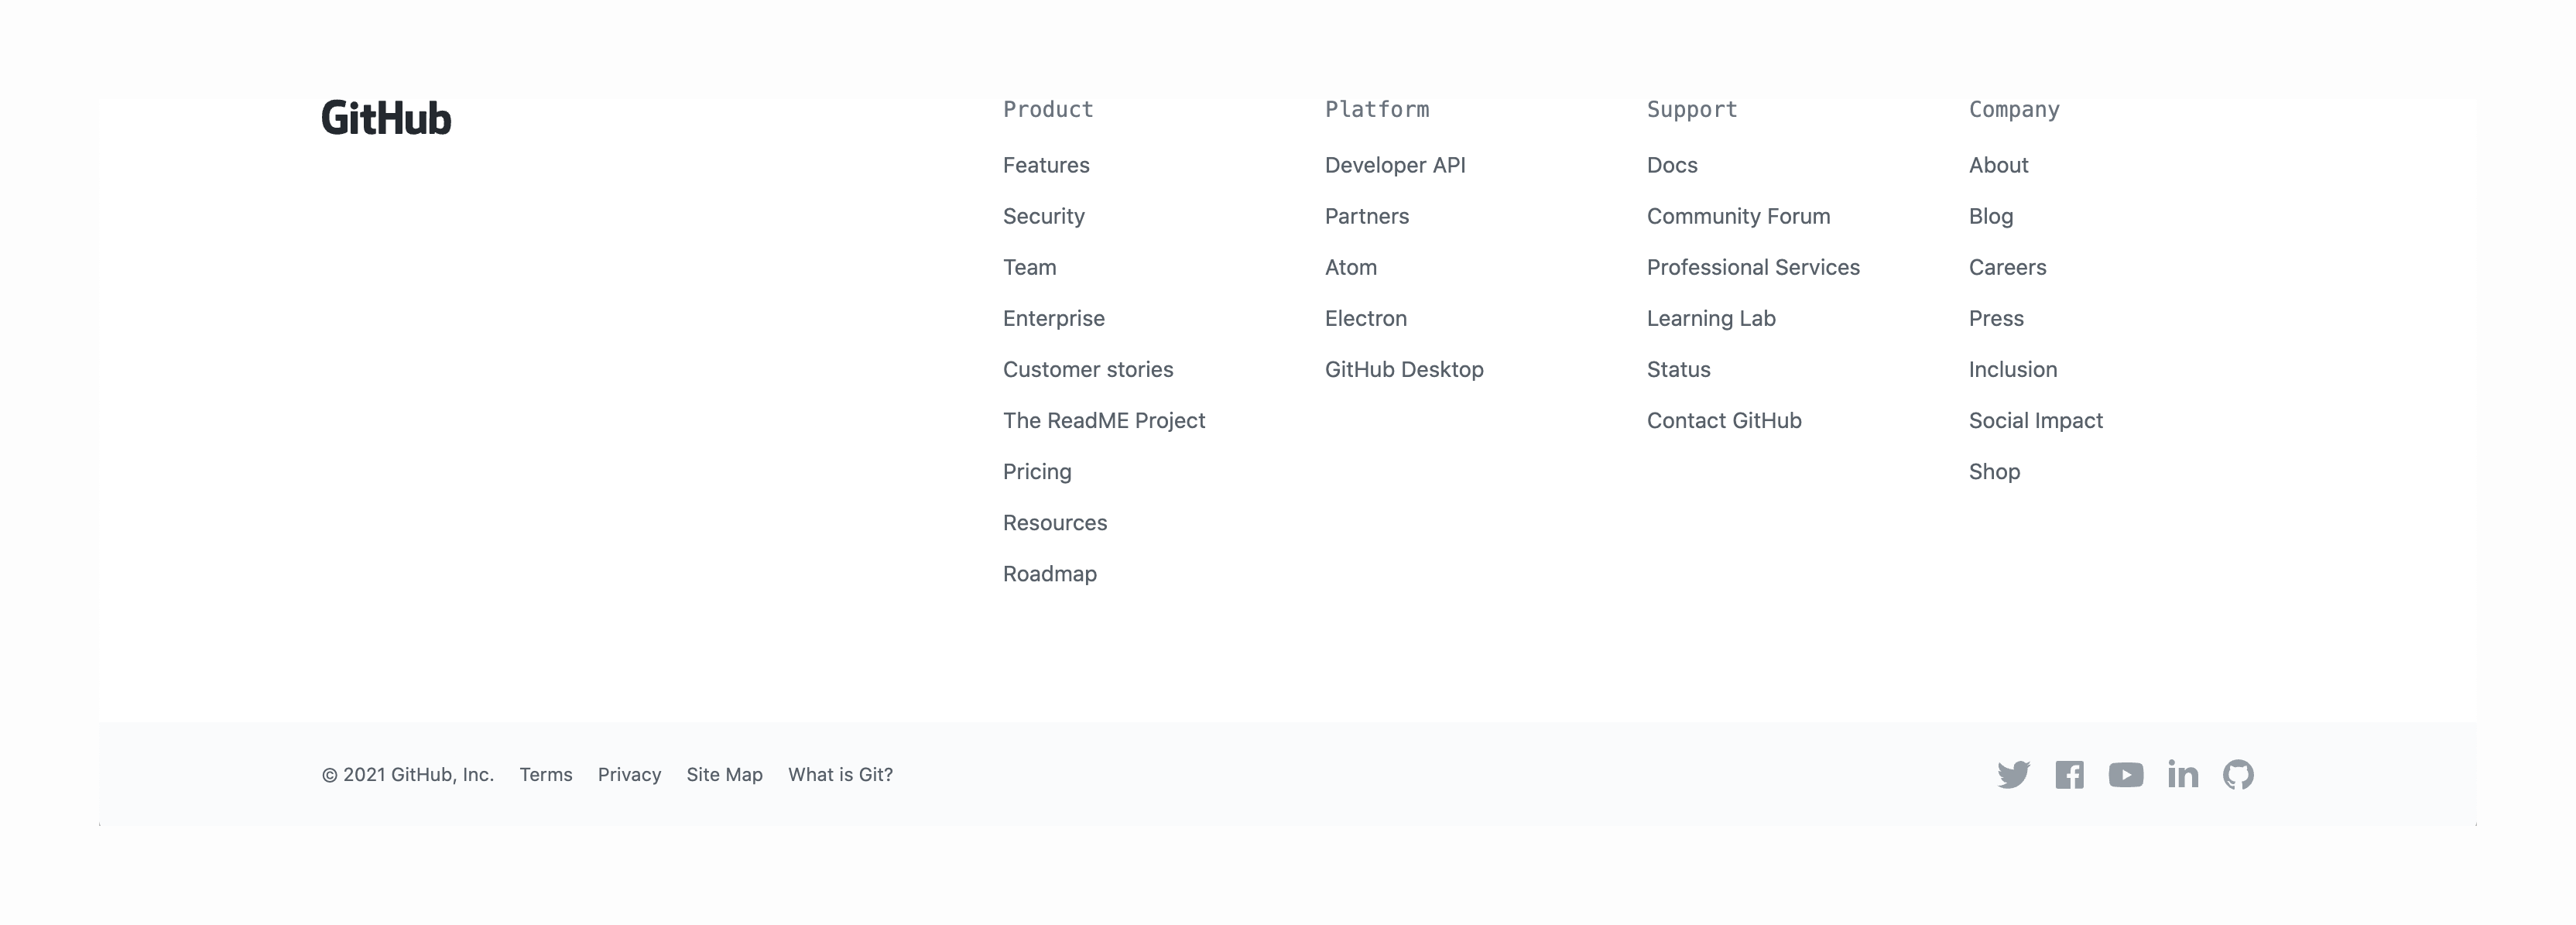Screen dimensions: 2576x925
Task: Open the Developer API documentation
Action: tap(1396, 165)
